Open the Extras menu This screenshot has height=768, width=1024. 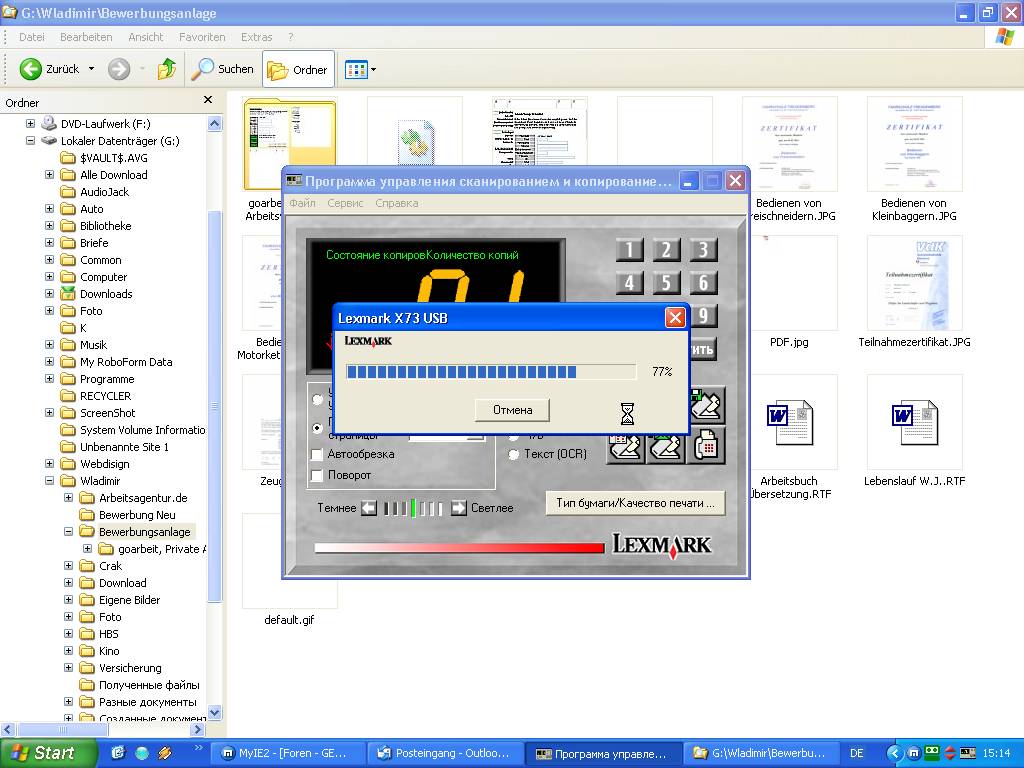(x=257, y=37)
